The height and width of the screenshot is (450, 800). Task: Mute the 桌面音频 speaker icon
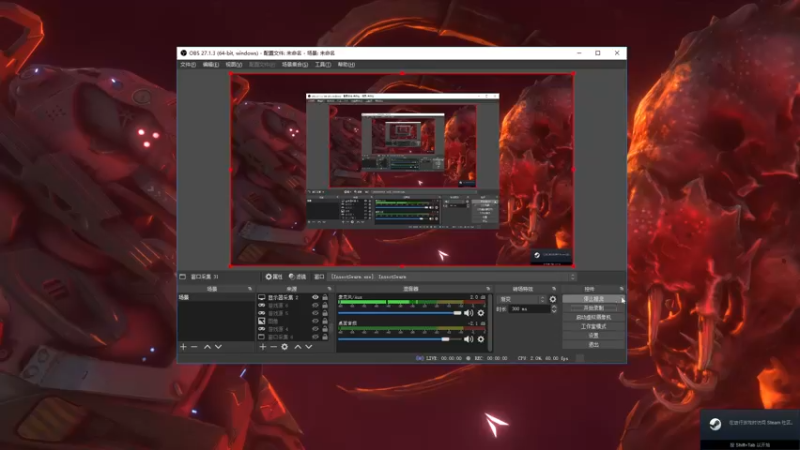point(468,339)
